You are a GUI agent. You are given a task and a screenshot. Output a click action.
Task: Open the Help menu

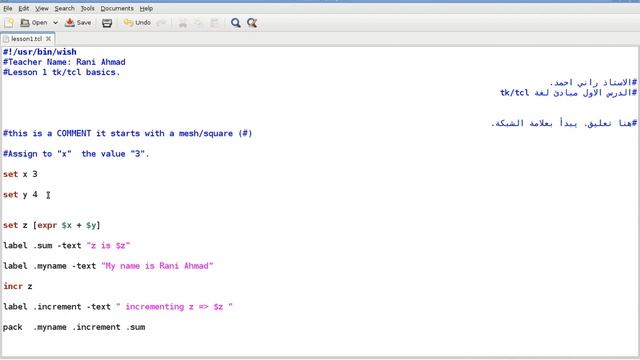146,8
